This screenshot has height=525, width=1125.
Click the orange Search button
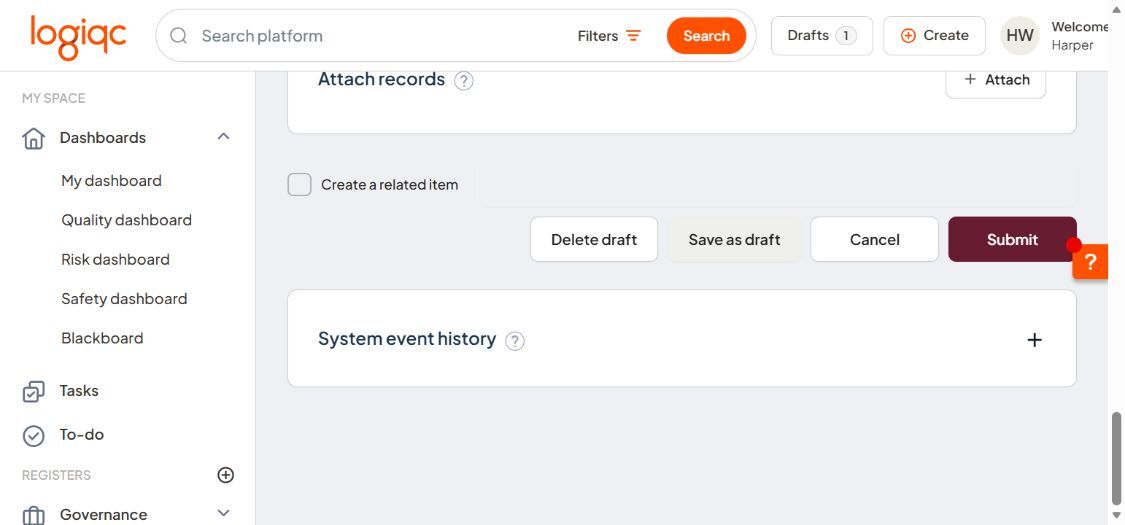click(706, 36)
